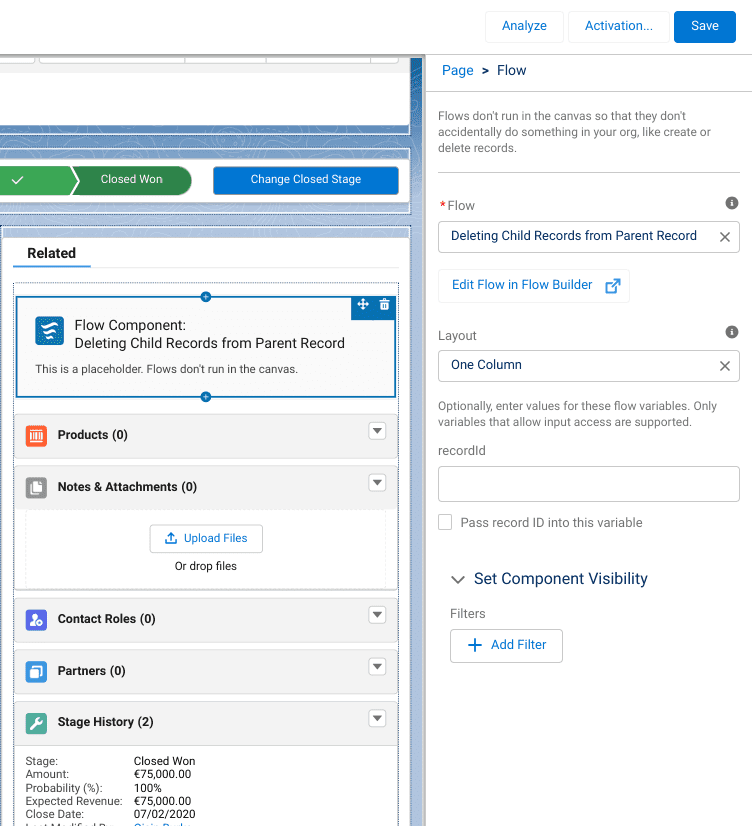Select the Related tab
752x826 pixels.
click(x=52, y=253)
